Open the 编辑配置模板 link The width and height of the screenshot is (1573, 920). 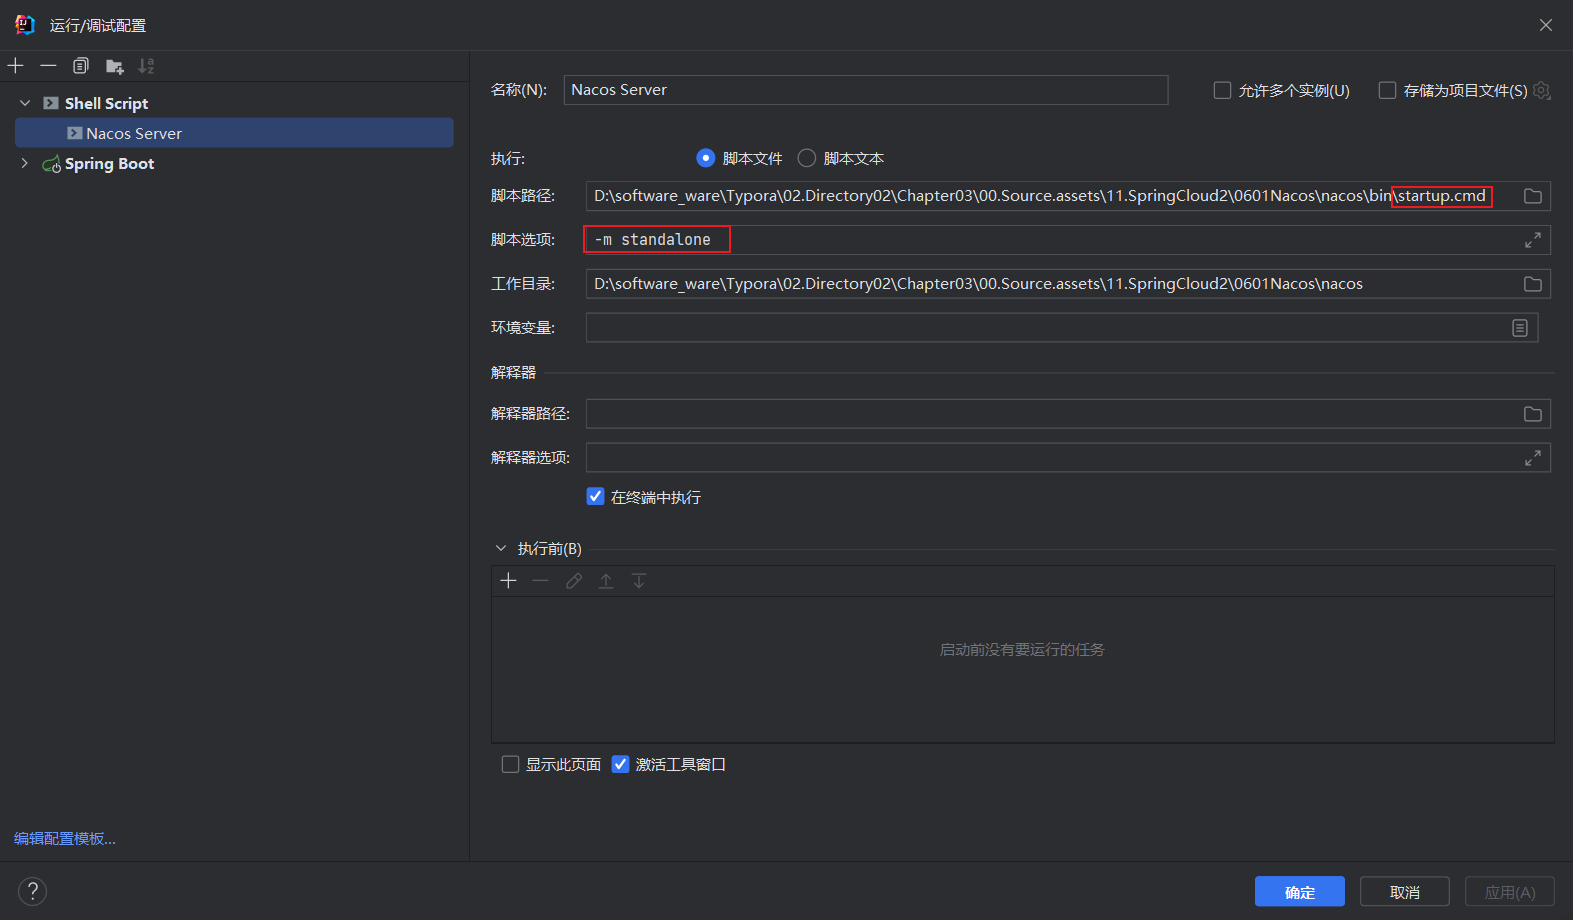tap(65, 839)
